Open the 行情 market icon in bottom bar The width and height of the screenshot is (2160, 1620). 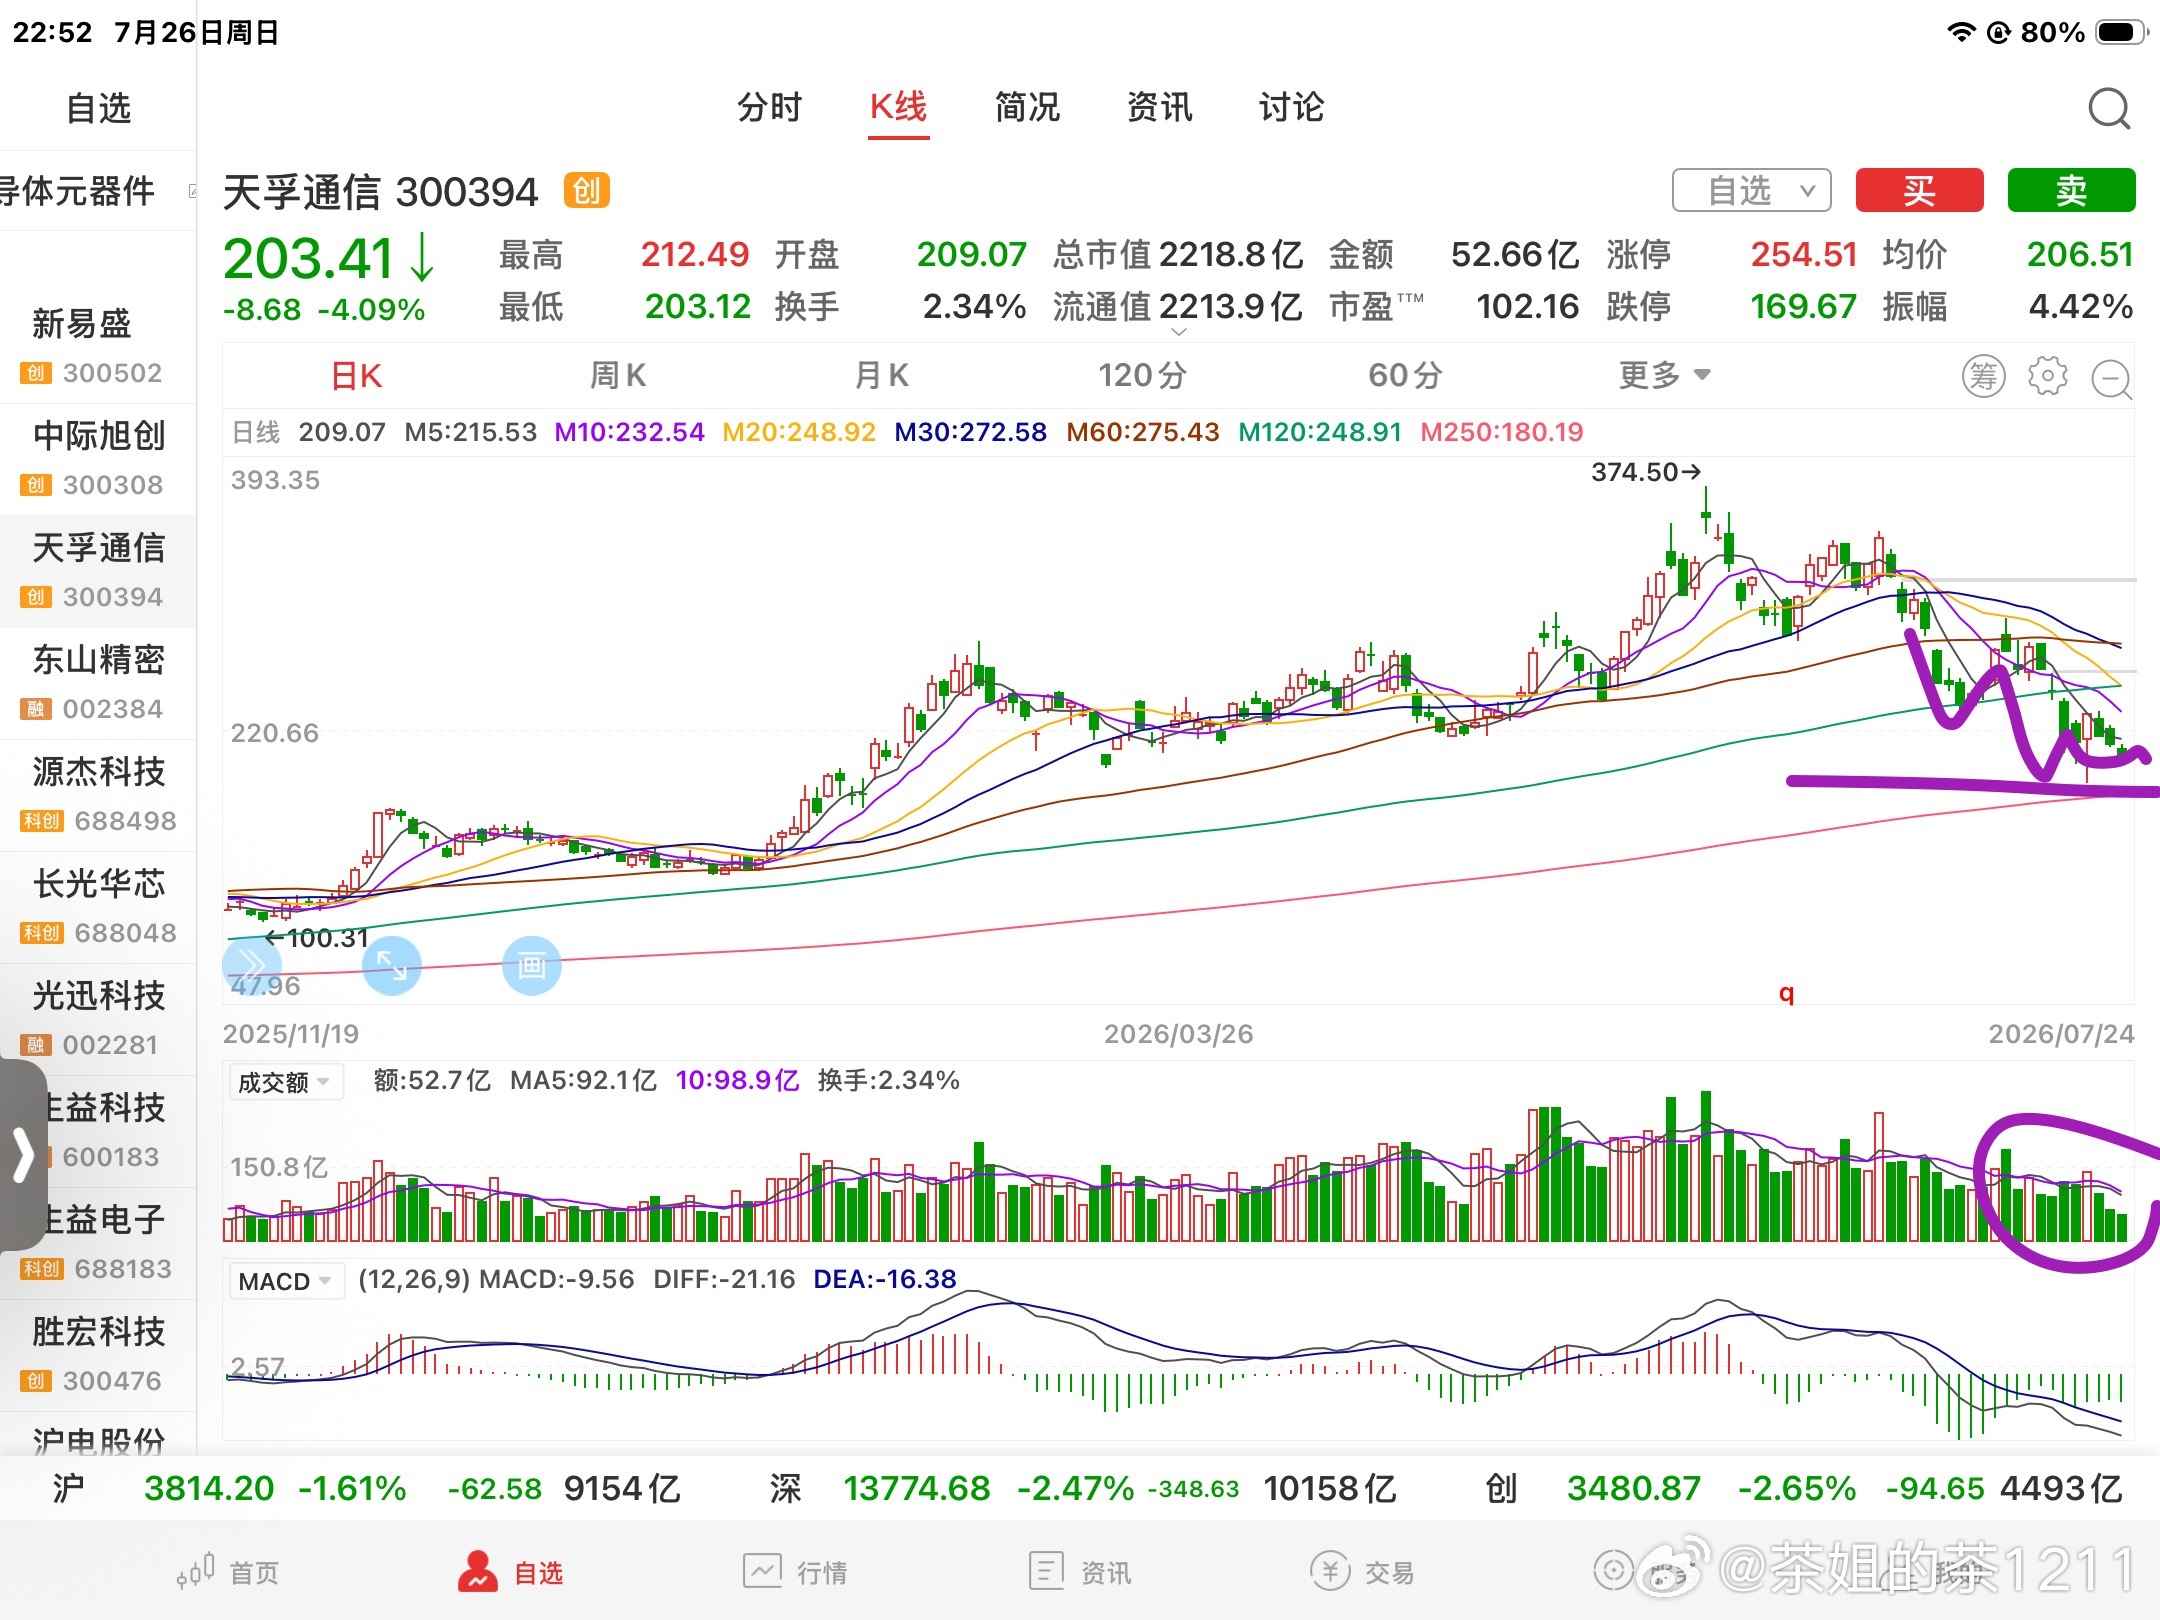coord(762,1571)
